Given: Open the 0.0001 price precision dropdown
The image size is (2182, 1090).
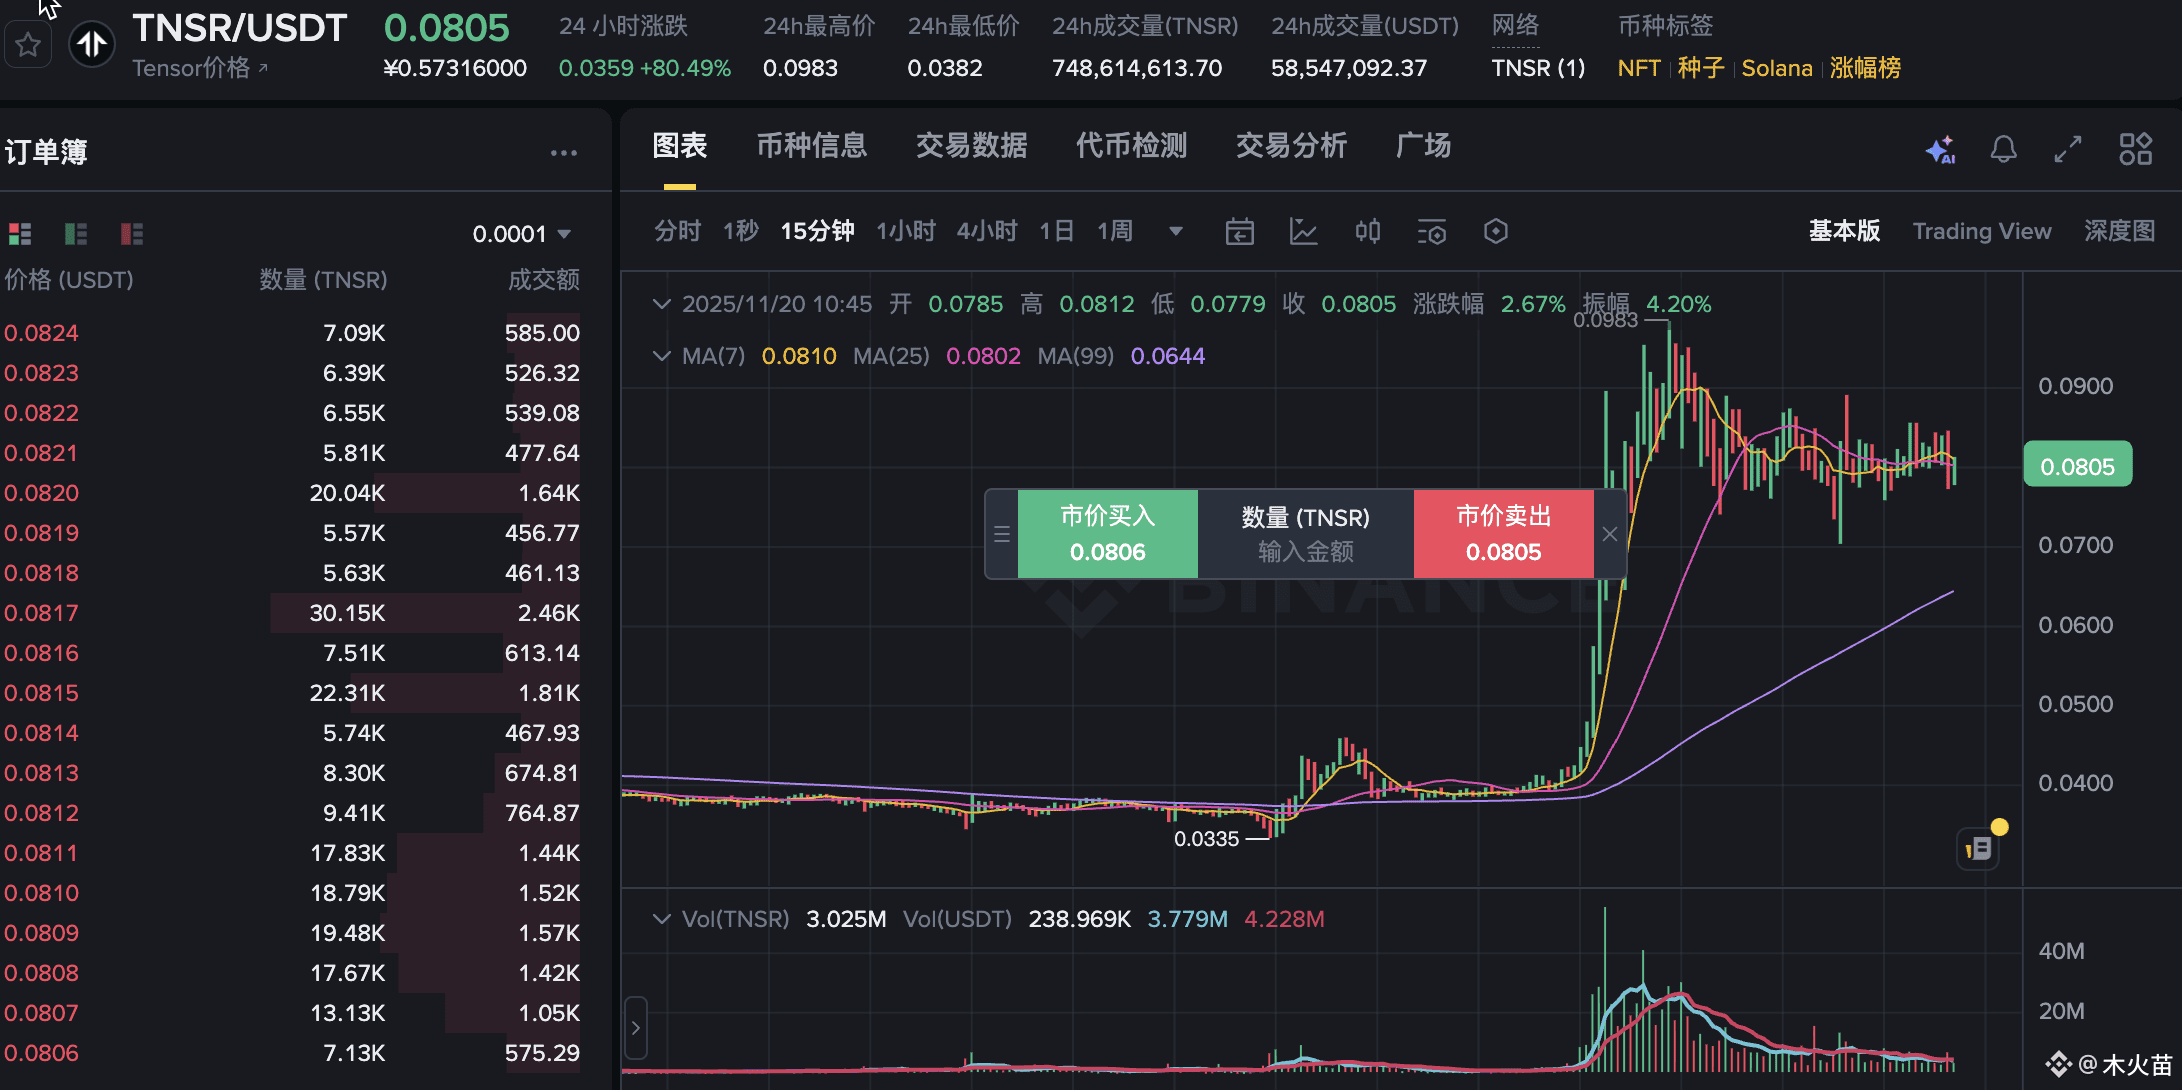Looking at the screenshot, I should coord(521,234).
